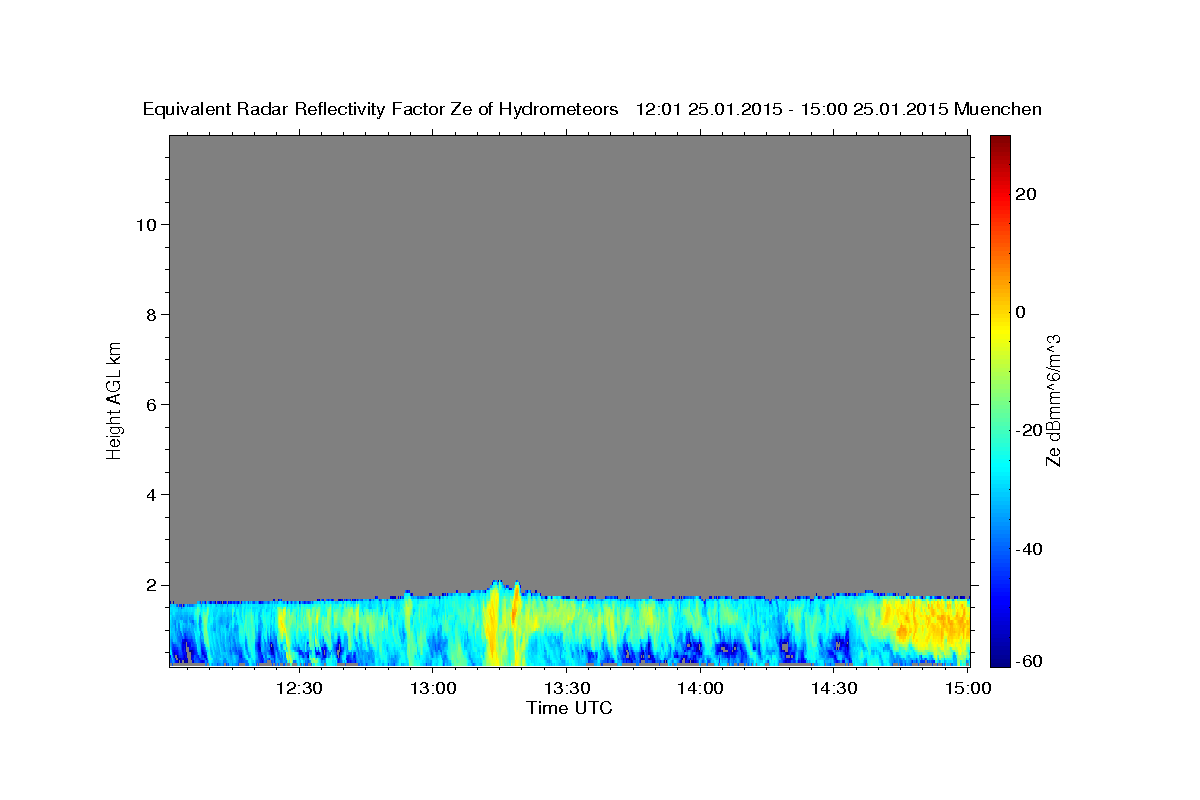Click the 12:30 time tick label
Screen dimensions: 1200x800
(299, 688)
